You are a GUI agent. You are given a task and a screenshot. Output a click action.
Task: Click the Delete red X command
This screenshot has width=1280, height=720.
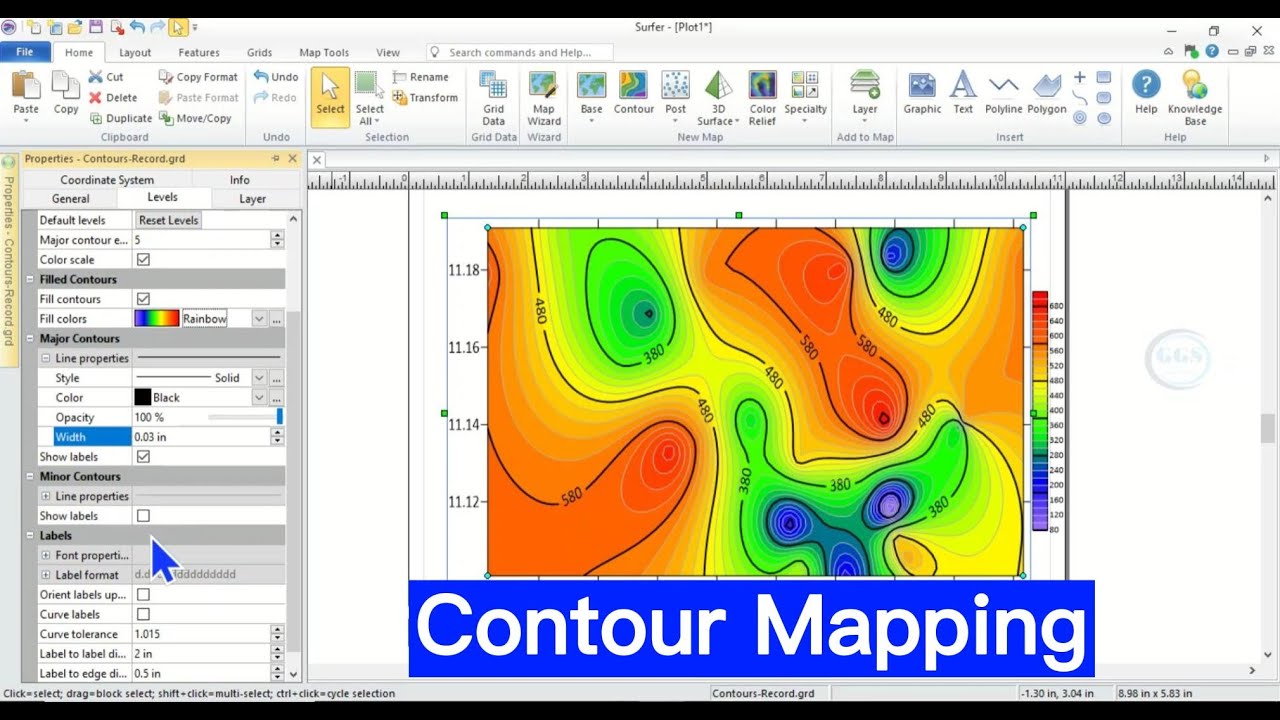[113, 98]
